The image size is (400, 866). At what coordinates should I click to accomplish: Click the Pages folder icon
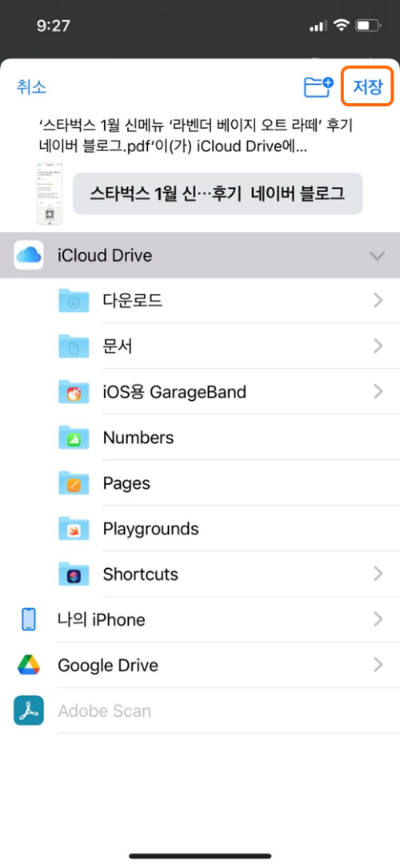73,483
